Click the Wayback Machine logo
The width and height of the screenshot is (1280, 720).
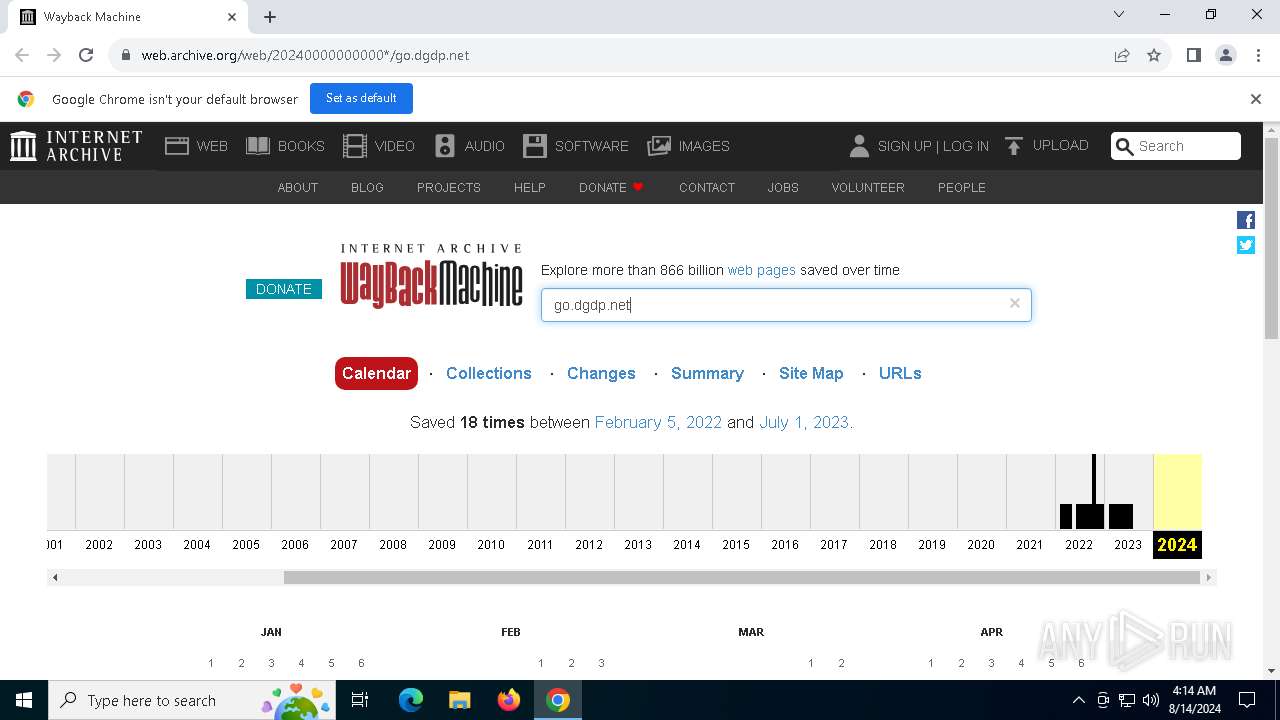[x=431, y=275]
